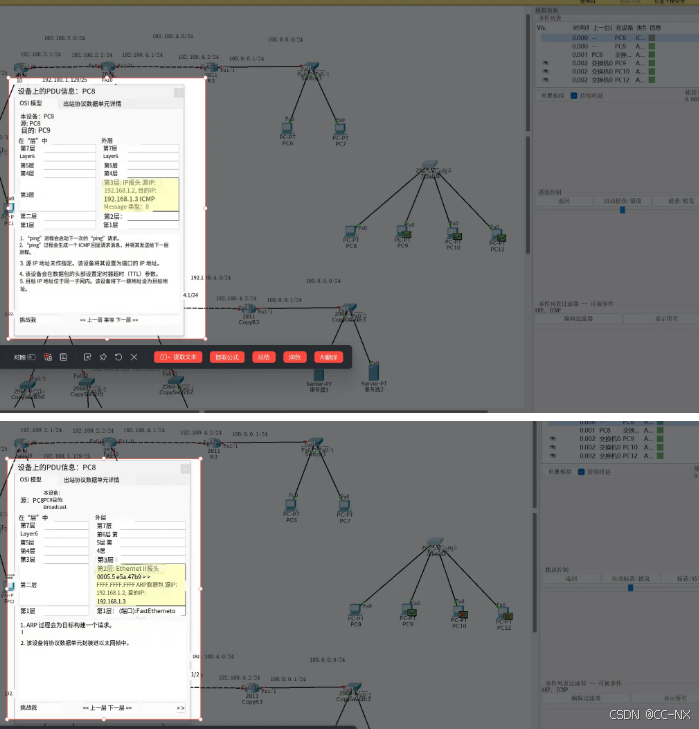The width and height of the screenshot is (699, 729).
Task: Select PC8 device in upper topology
Action: [351, 232]
